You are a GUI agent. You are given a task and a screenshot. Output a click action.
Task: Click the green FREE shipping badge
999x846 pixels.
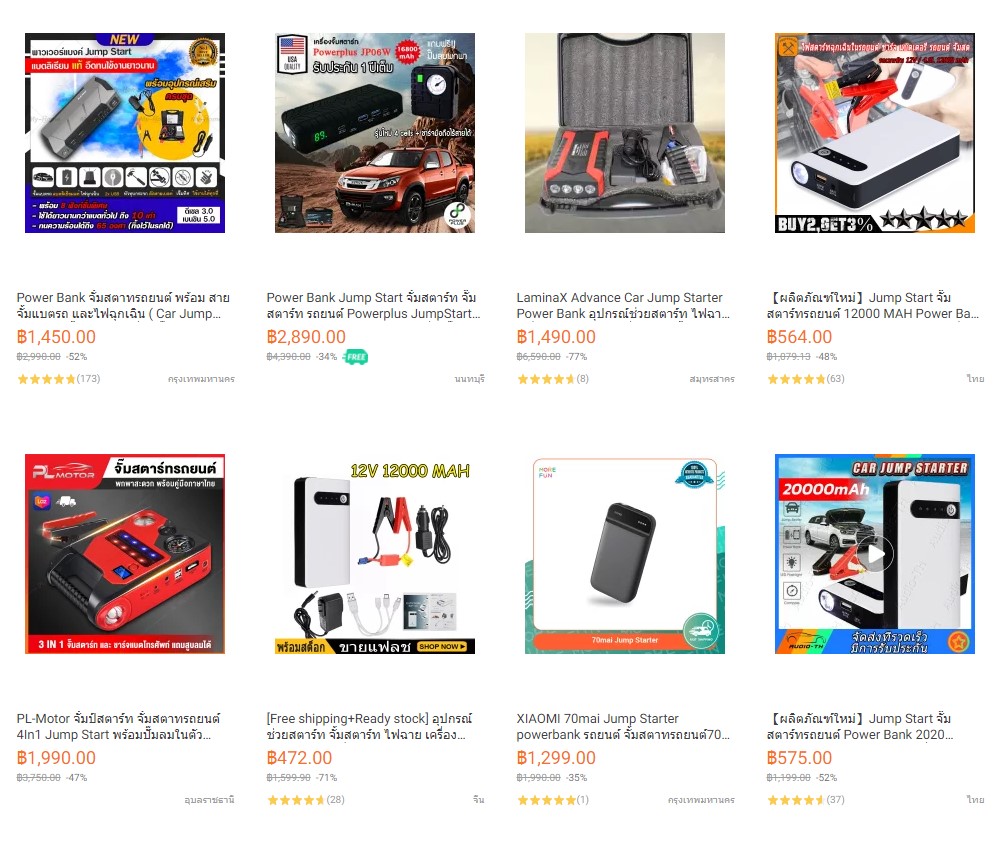(x=356, y=357)
